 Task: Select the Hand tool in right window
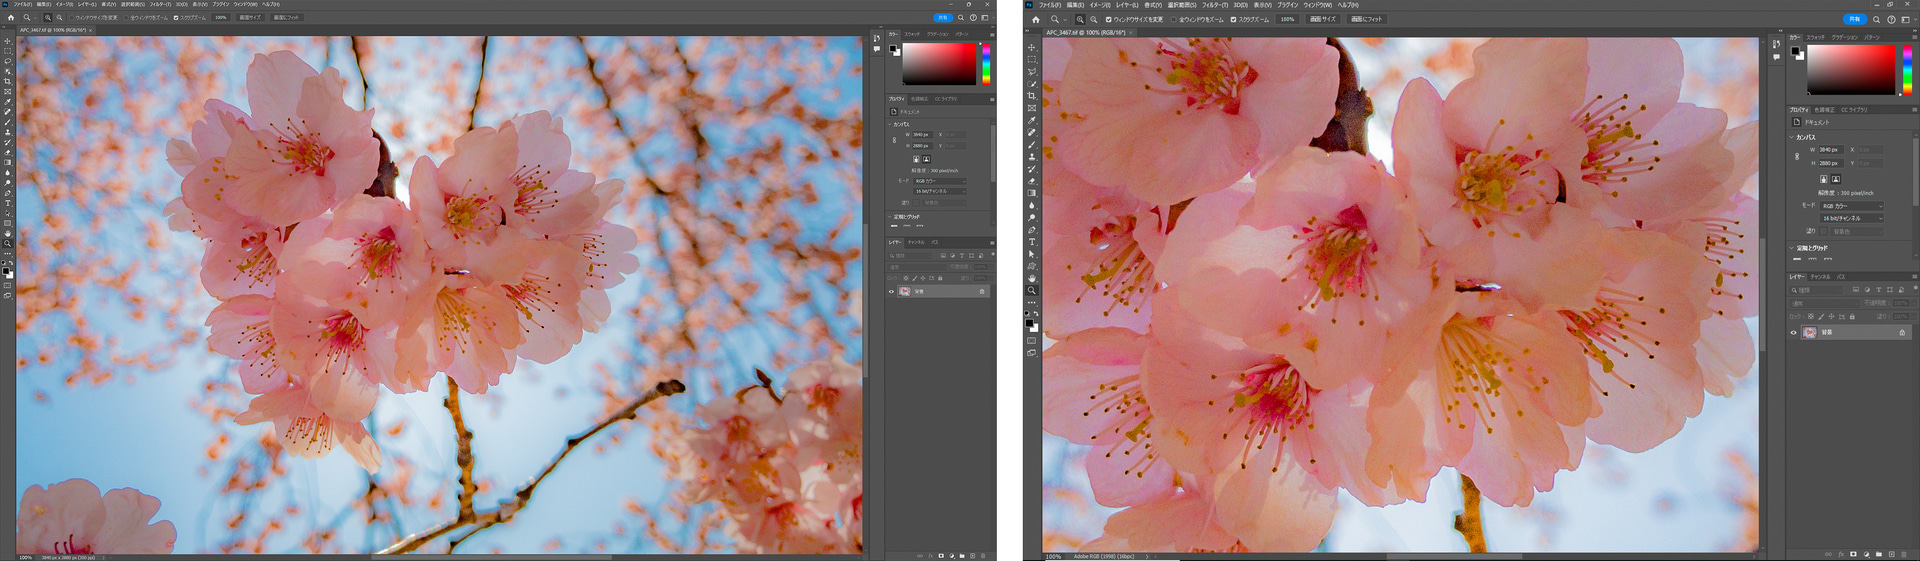1031,278
